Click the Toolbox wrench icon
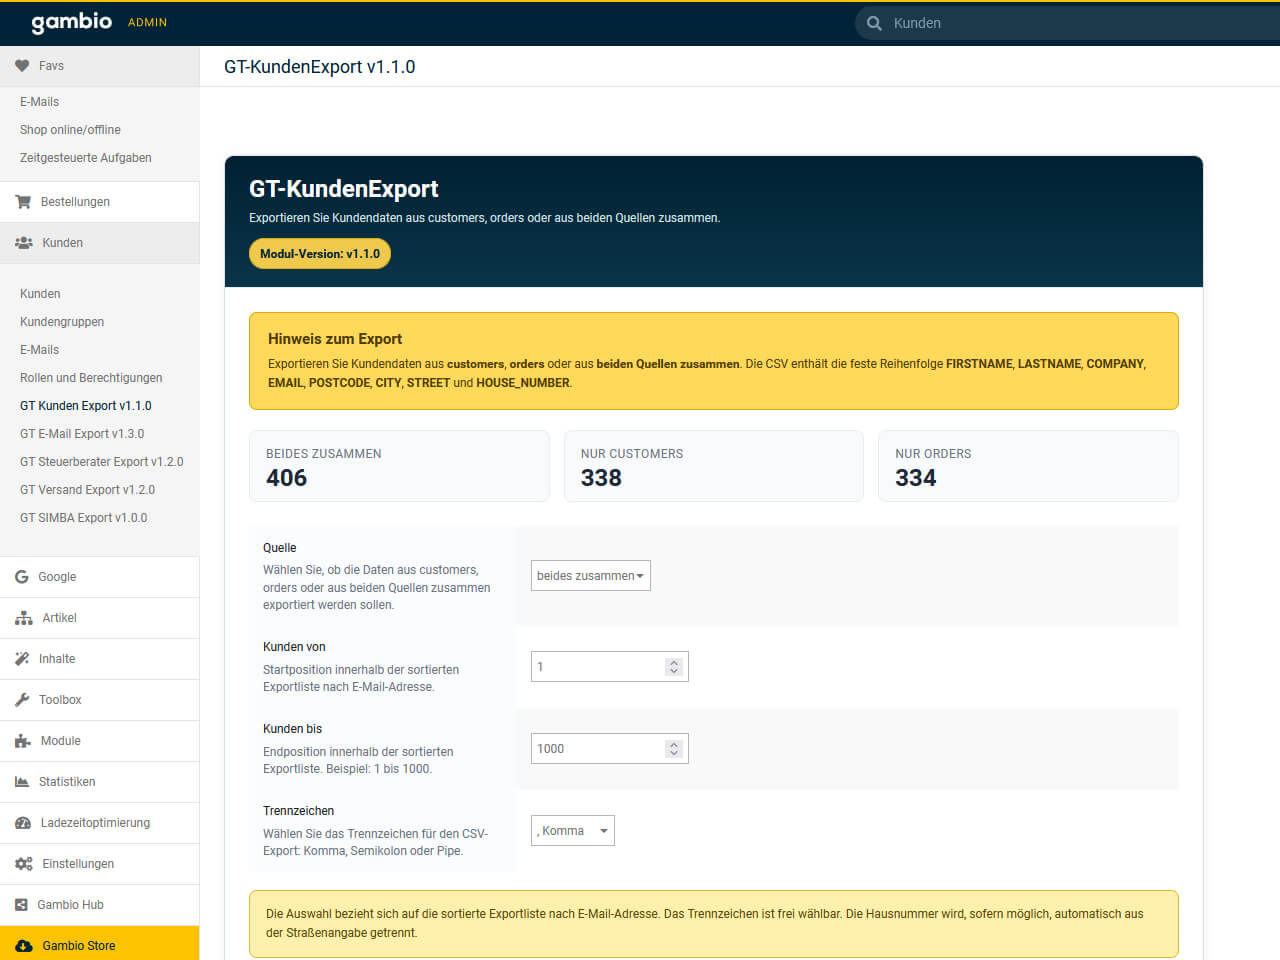 [22, 700]
